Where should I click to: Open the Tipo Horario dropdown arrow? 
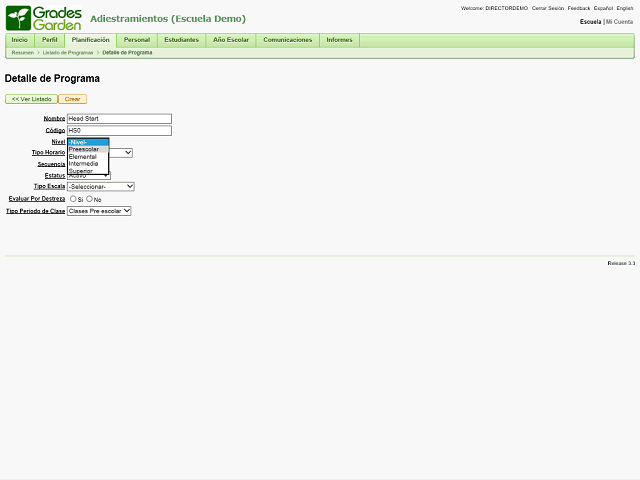click(128, 153)
